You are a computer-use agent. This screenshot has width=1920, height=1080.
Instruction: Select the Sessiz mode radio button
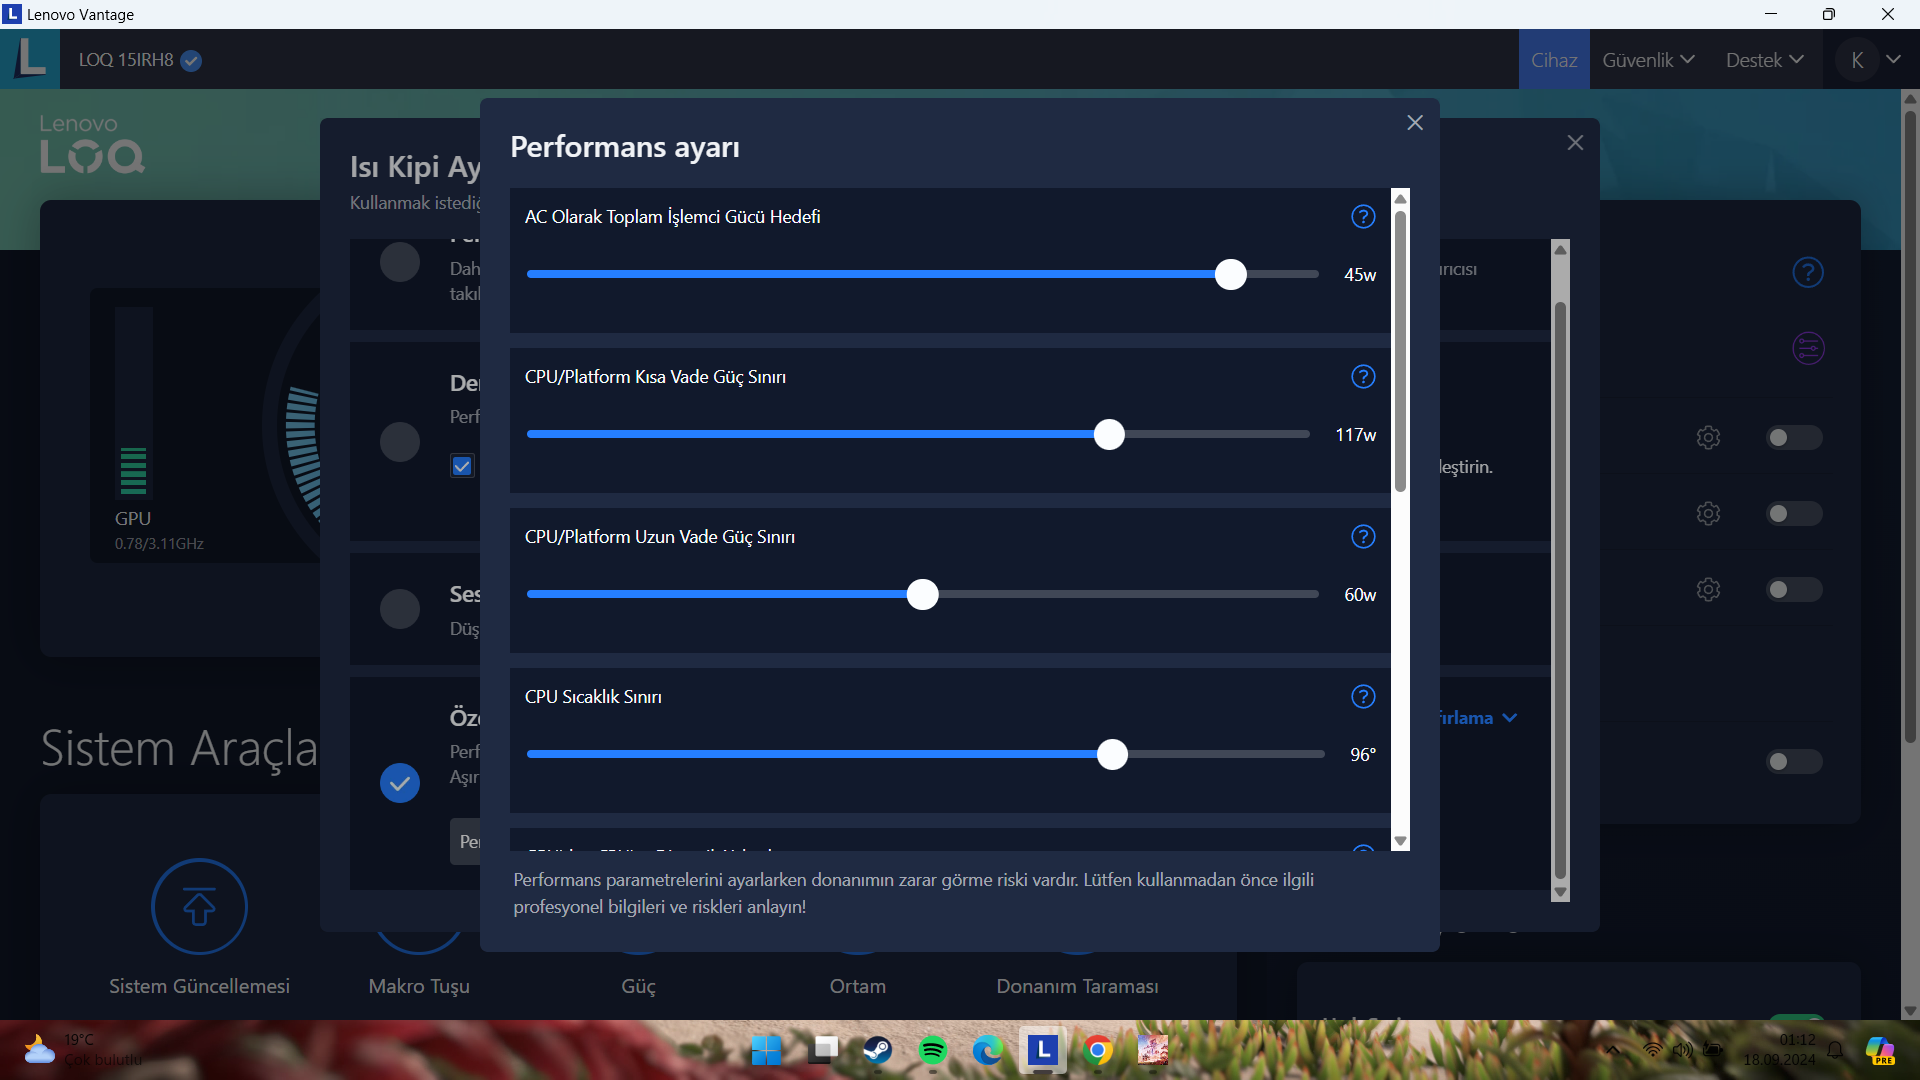coord(400,609)
